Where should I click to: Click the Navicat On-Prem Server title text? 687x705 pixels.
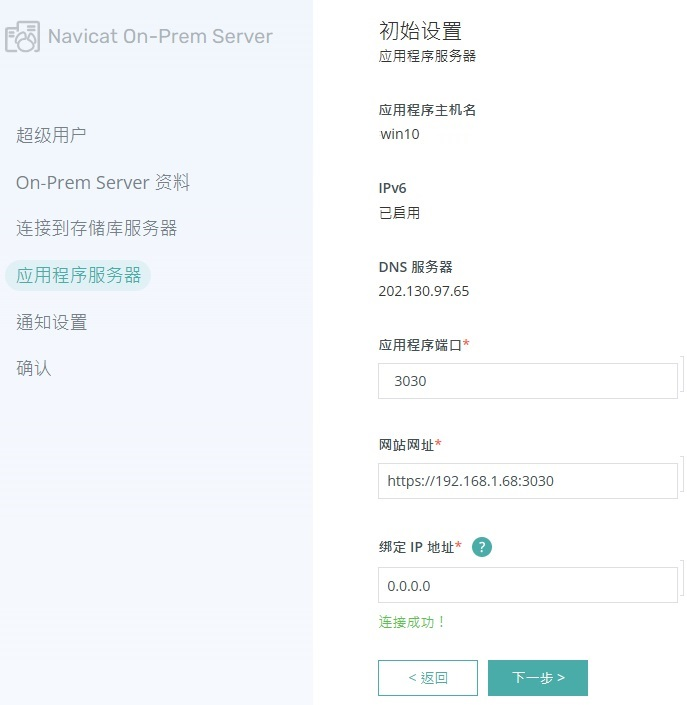160,36
